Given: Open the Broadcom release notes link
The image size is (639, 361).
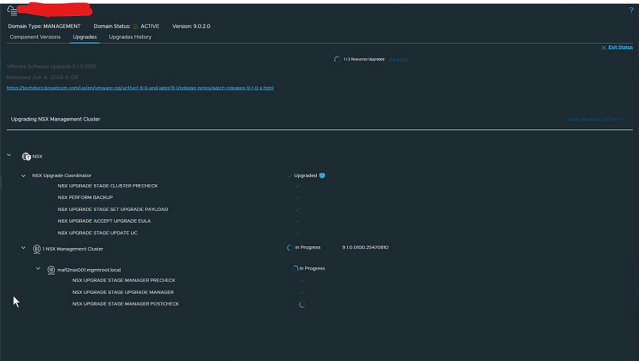Looking at the screenshot, I should point(140,88).
